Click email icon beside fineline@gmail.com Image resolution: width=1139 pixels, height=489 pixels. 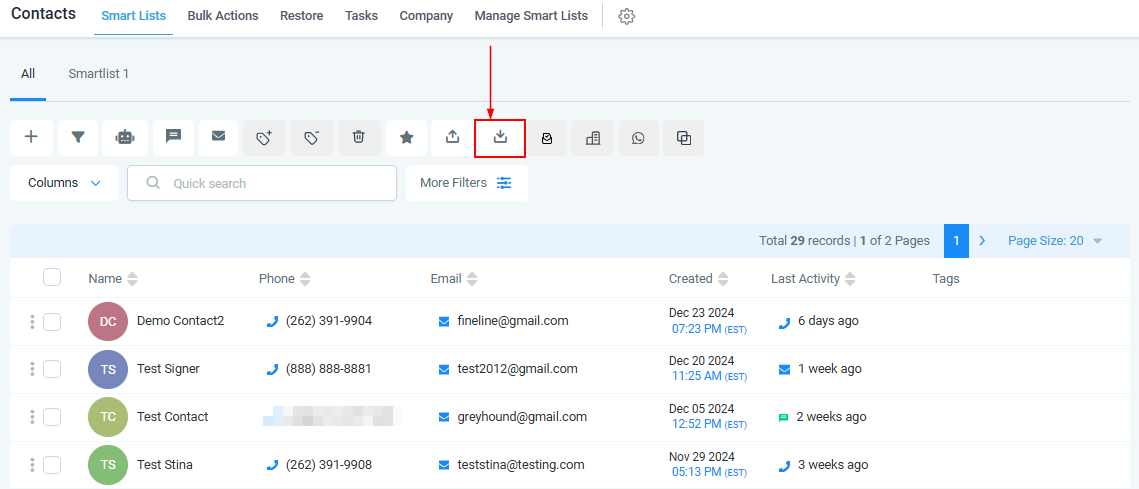tap(444, 321)
